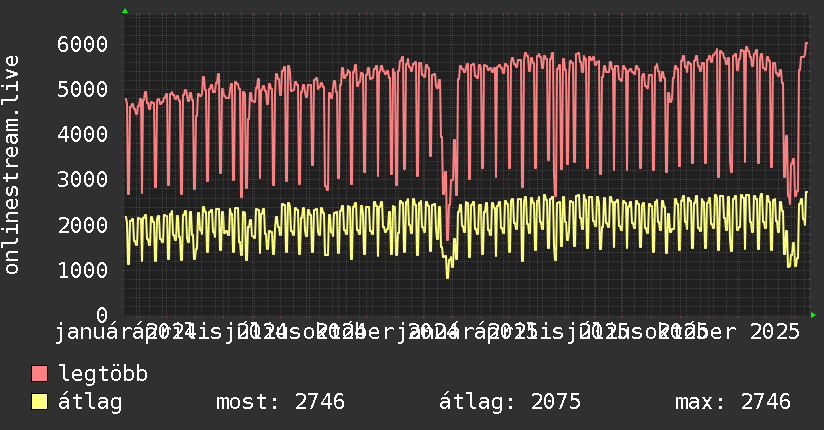The height and width of the screenshot is (430, 824).
Task: Click the 3000 y-axis label
Action: tap(82, 180)
